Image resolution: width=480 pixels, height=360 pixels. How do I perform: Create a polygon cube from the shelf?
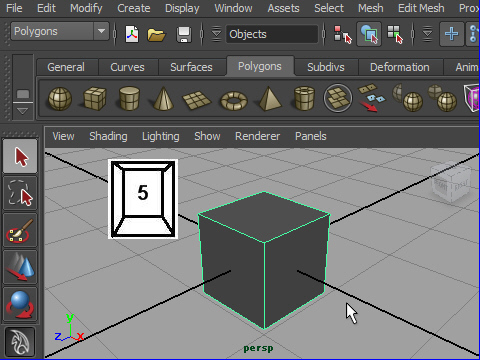click(95, 98)
